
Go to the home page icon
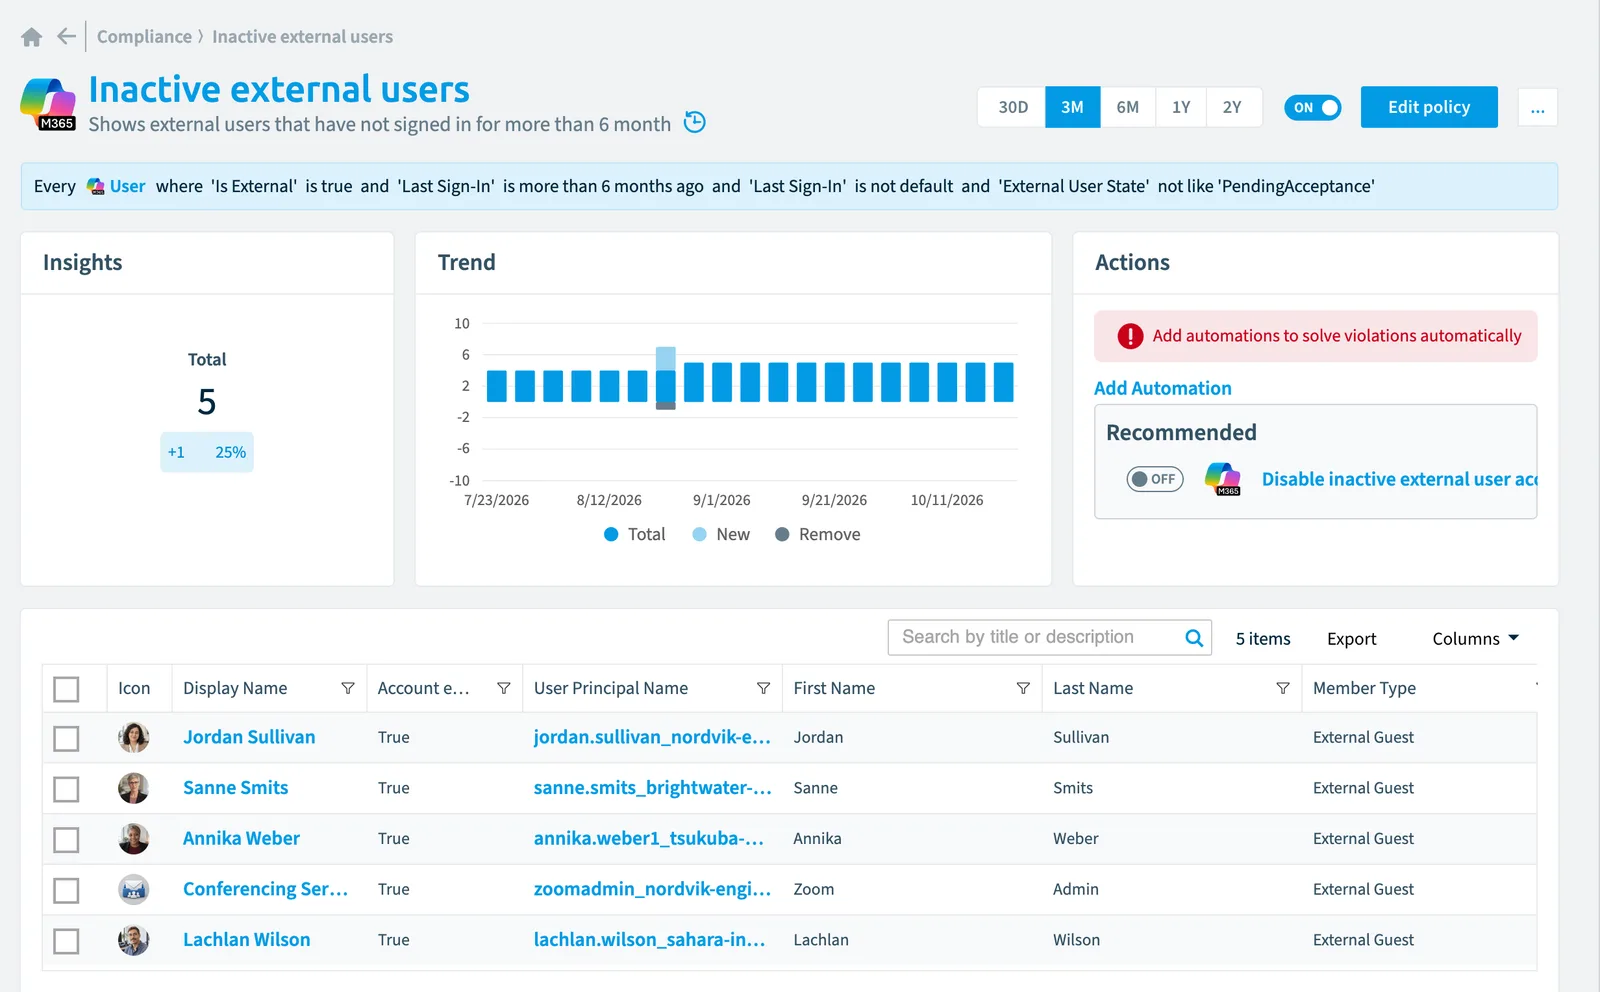pyautogui.click(x=32, y=37)
